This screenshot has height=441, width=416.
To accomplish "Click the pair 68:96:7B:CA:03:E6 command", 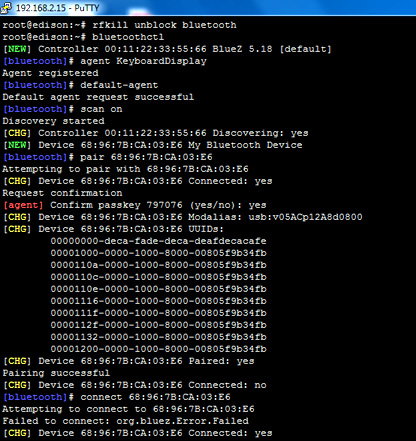I will 146,157.
